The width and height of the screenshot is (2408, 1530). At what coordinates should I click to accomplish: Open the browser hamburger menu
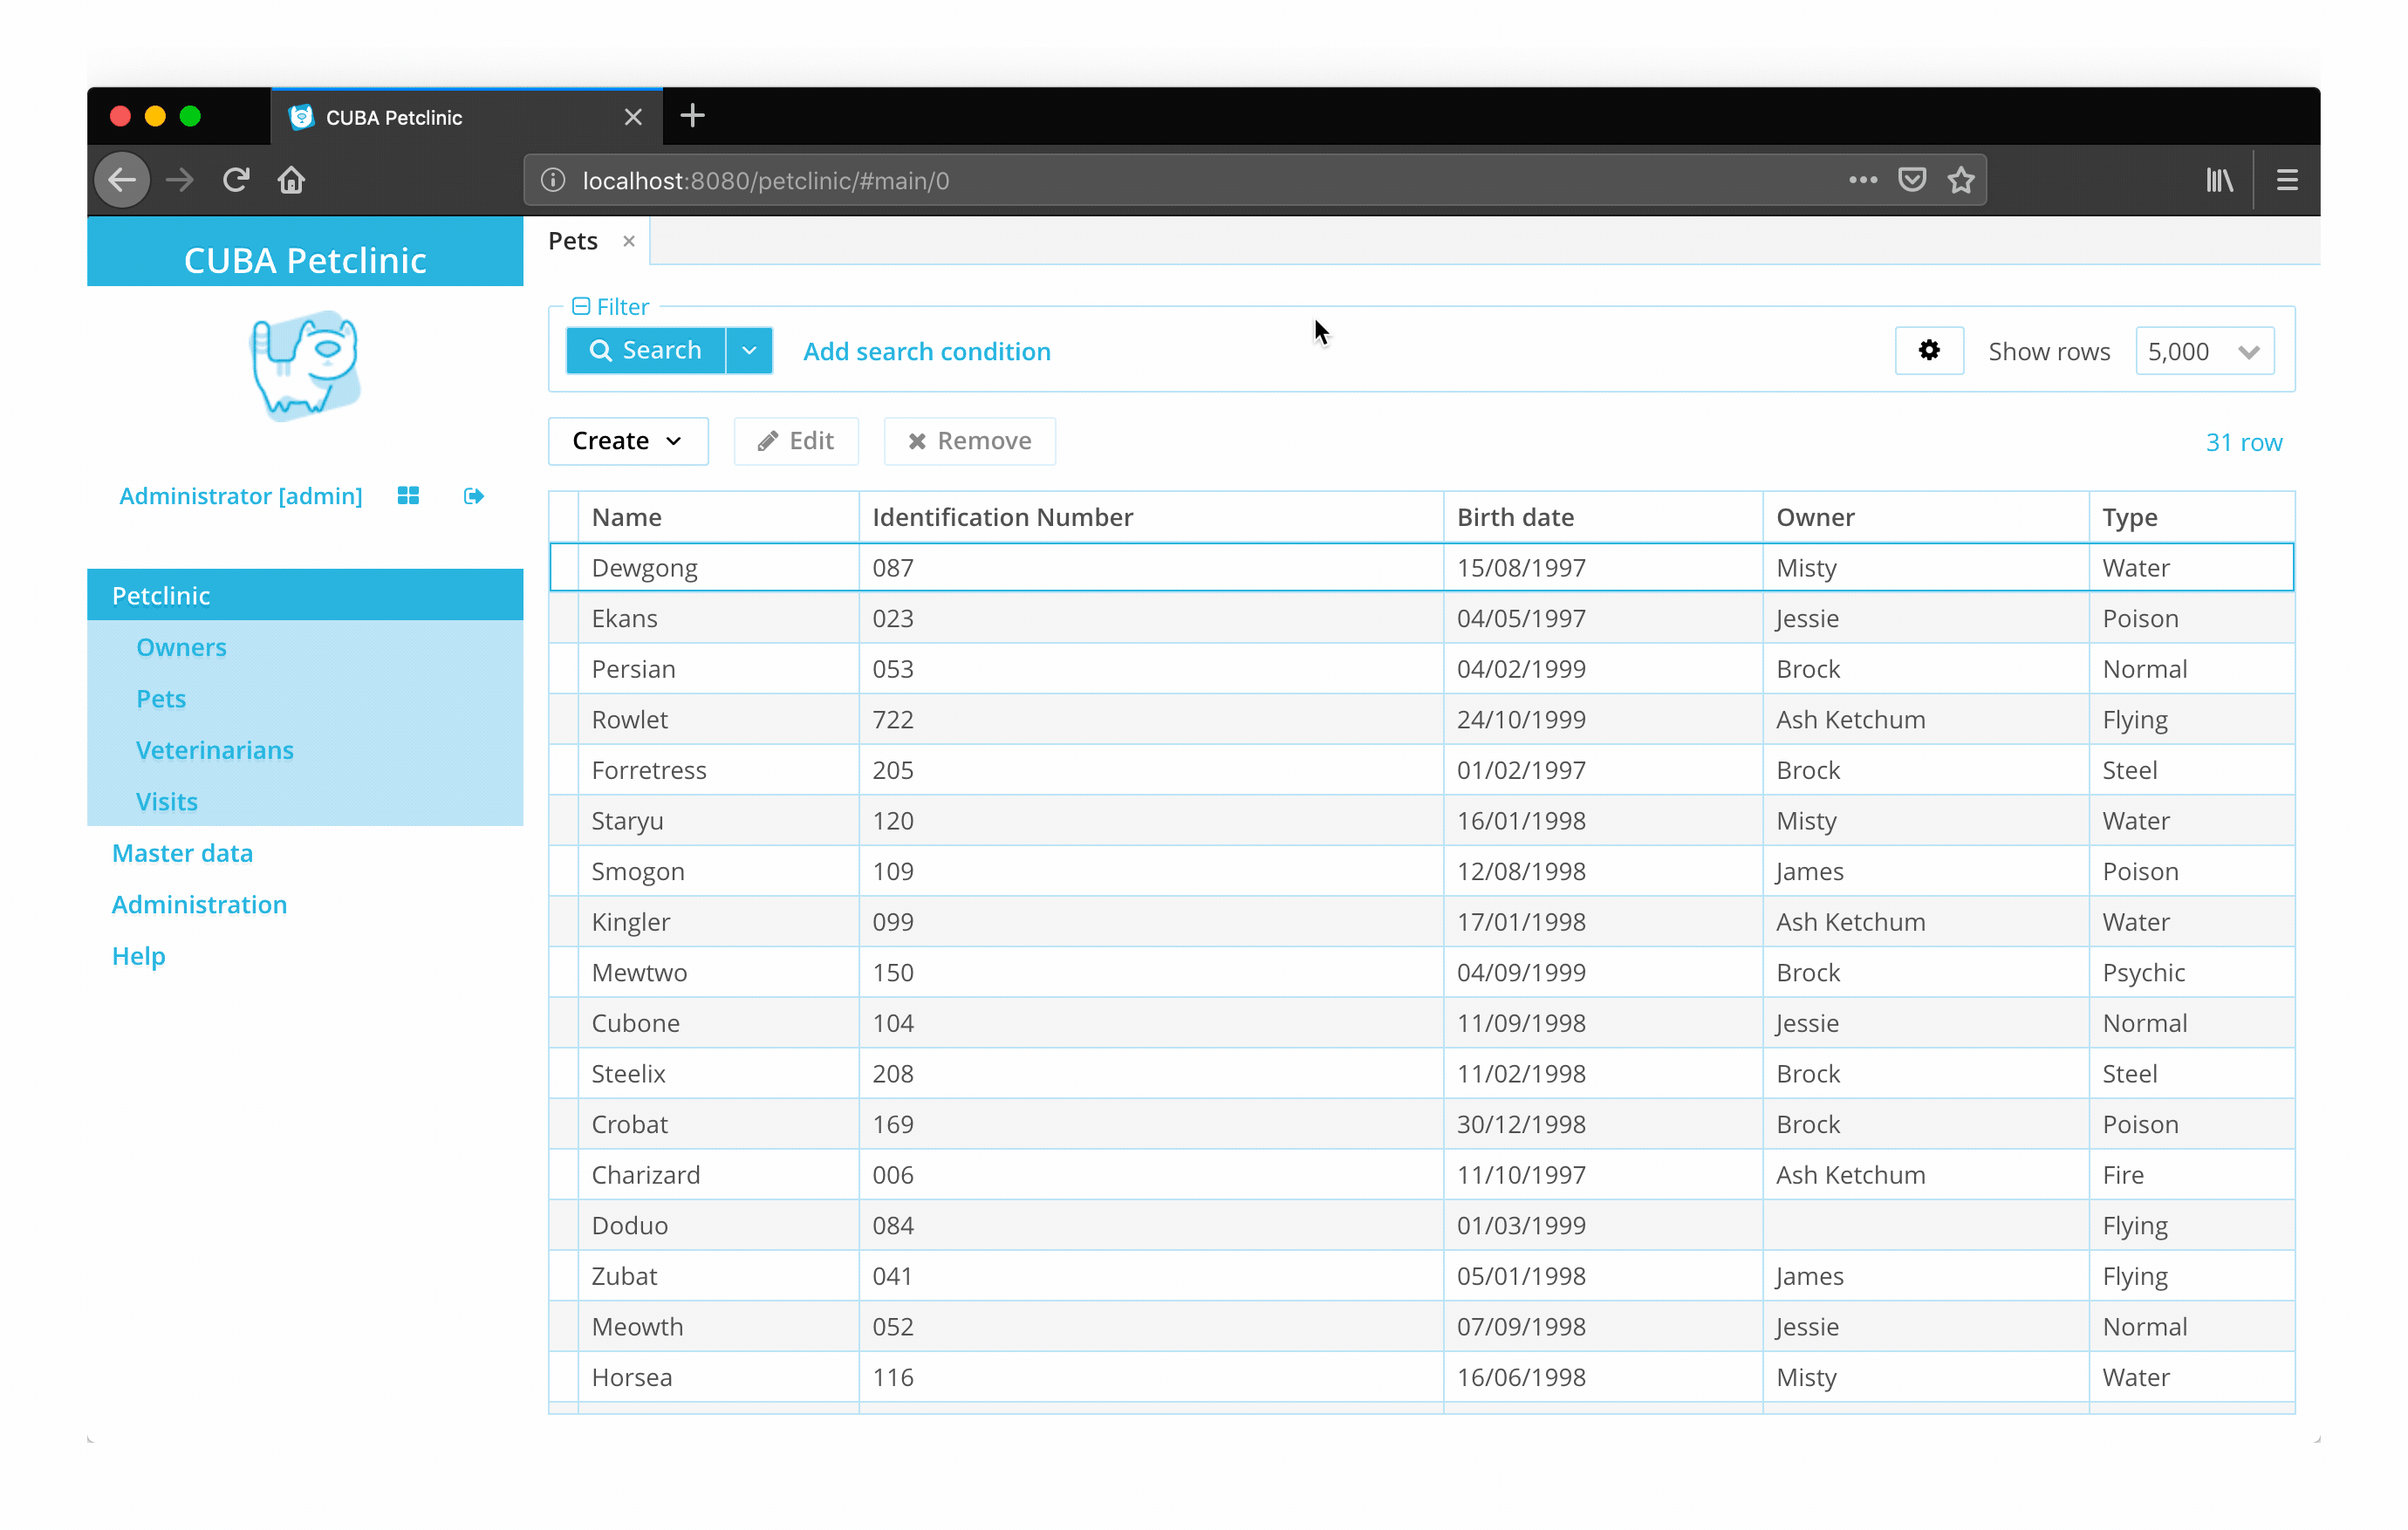[x=2286, y=180]
